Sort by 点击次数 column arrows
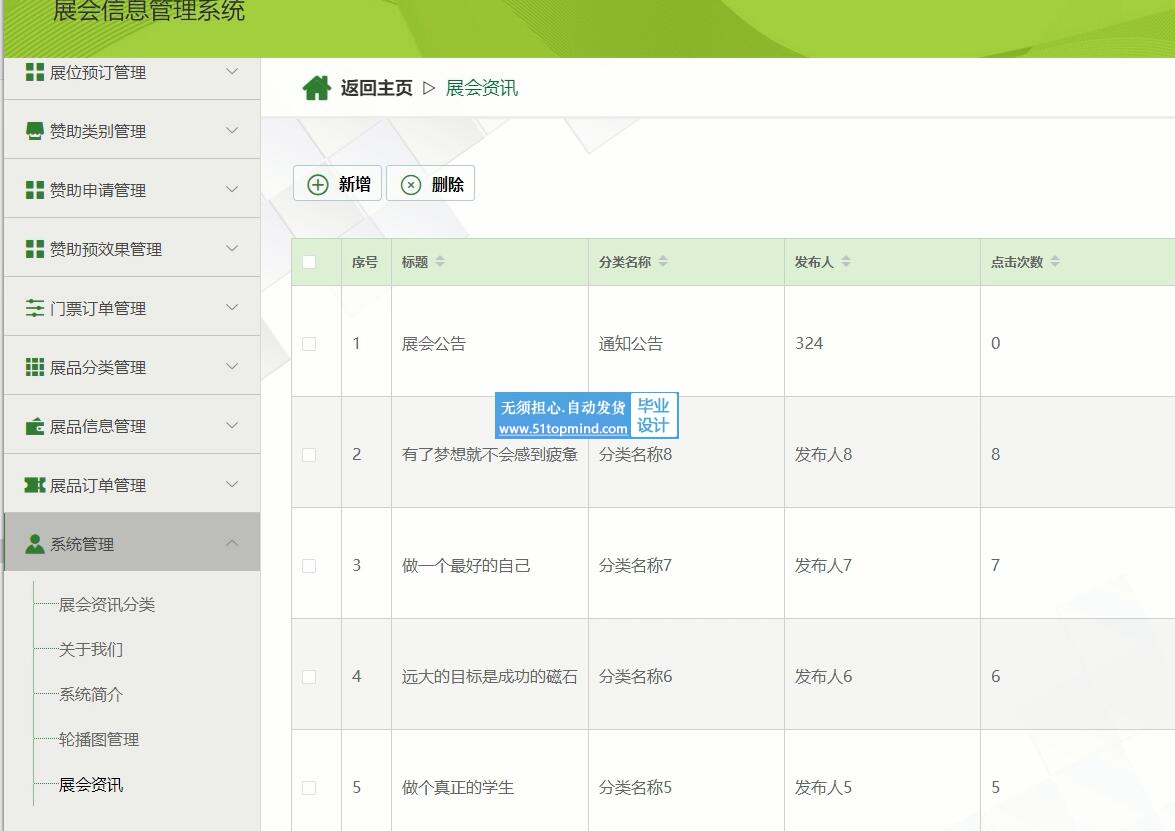The width and height of the screenshot is (1175, 831). click(x=1055, y=262)
